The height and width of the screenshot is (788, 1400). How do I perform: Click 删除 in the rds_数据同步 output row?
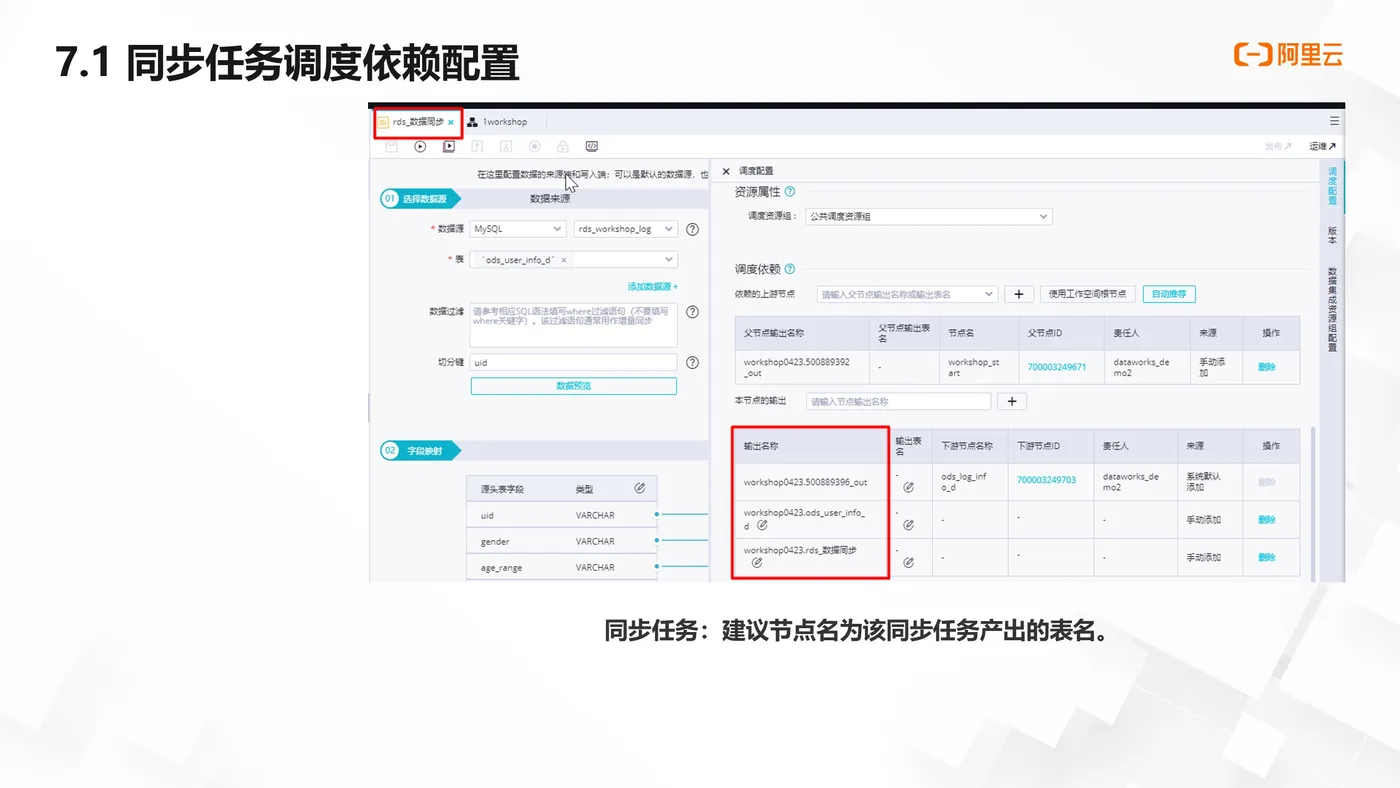click(1267, 557)
